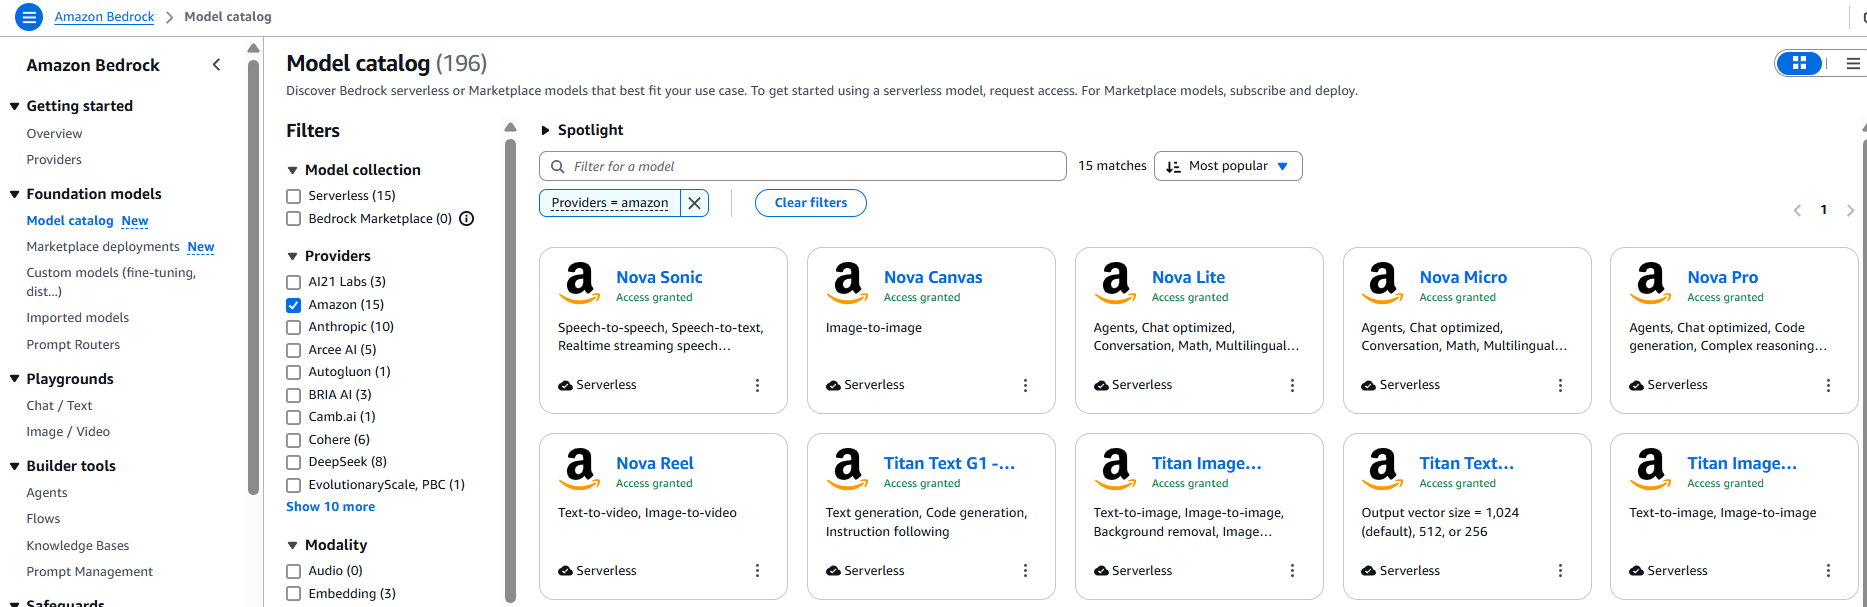
Task: Click Show 10 more providers link
Action: click(x=331, y=507)
